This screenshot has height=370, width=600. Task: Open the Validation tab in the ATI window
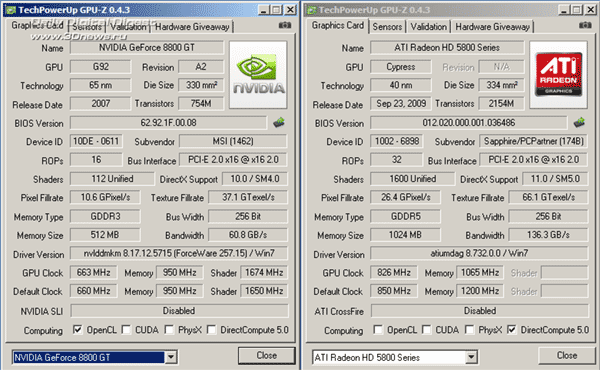(x=429, y=27)
